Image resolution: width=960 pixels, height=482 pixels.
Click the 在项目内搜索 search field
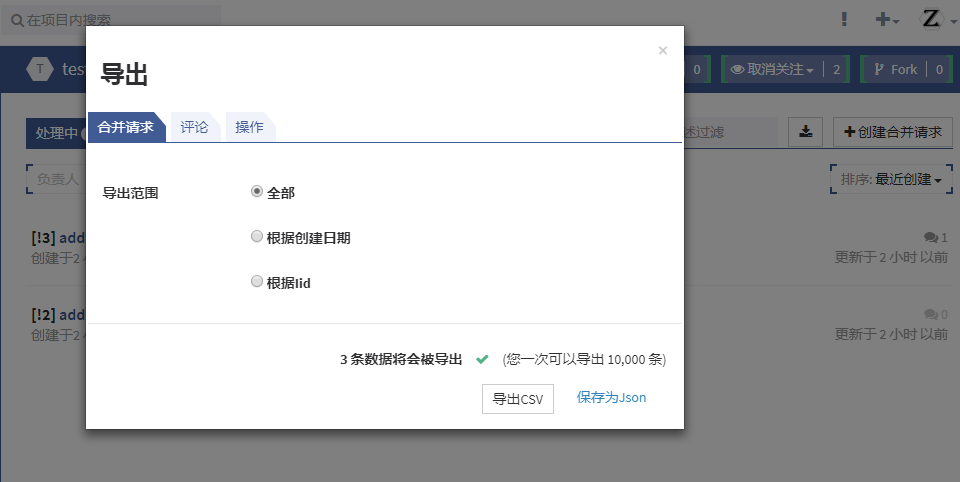pos(115,19)
